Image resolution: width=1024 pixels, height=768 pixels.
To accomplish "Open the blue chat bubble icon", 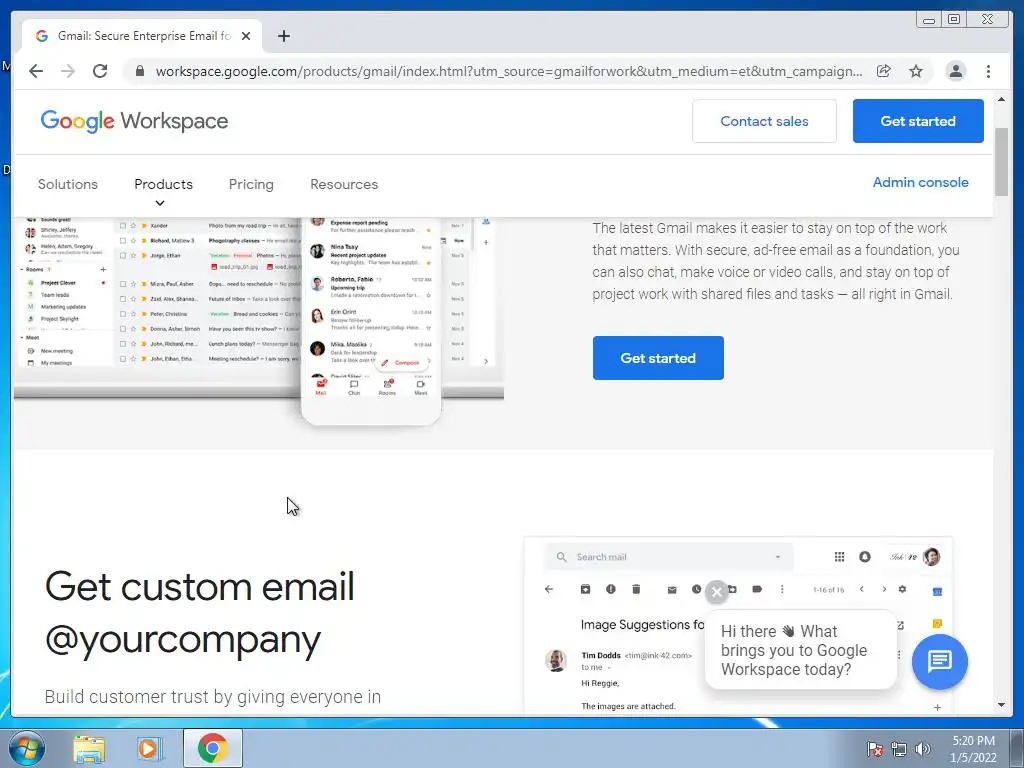I will click(940, 662).
